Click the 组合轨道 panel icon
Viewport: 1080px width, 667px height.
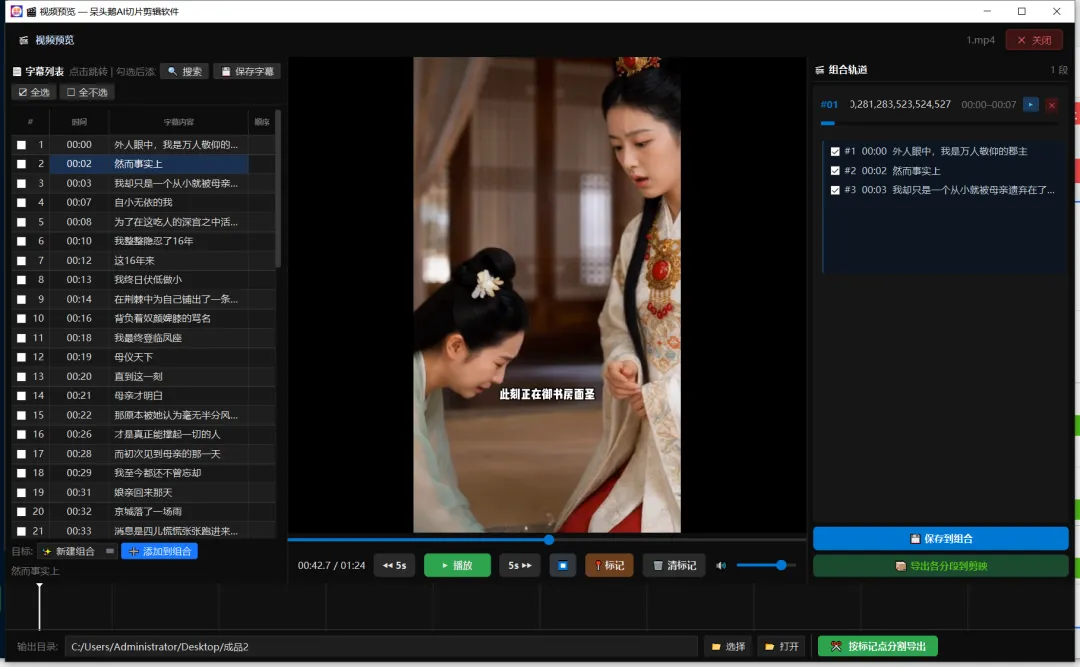(x=820, y=70)
